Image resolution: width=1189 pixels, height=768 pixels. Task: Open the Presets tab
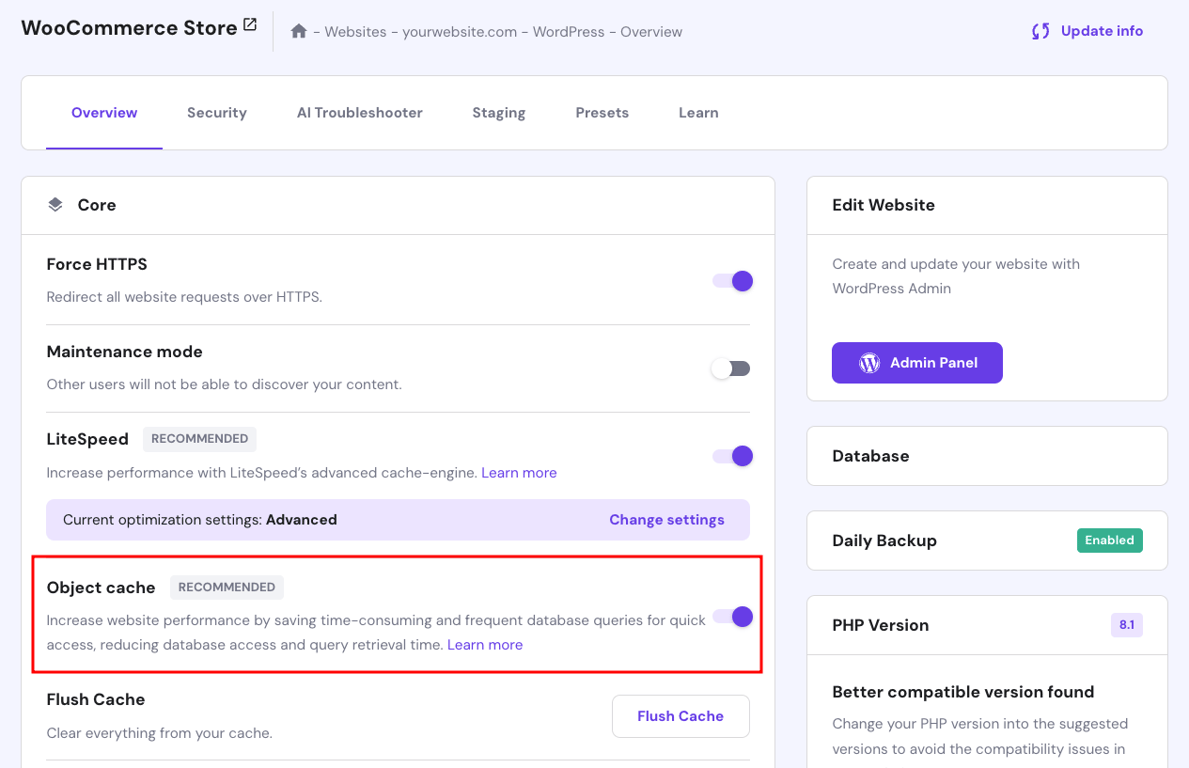(602, 112)
